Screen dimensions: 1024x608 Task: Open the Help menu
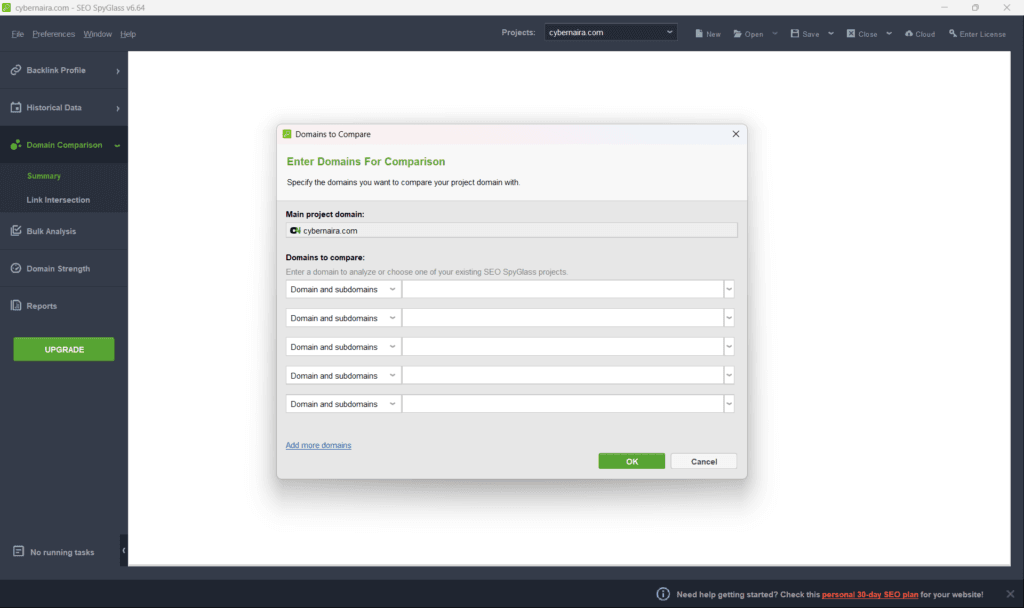pyautogui.click(x=128, y=34)
